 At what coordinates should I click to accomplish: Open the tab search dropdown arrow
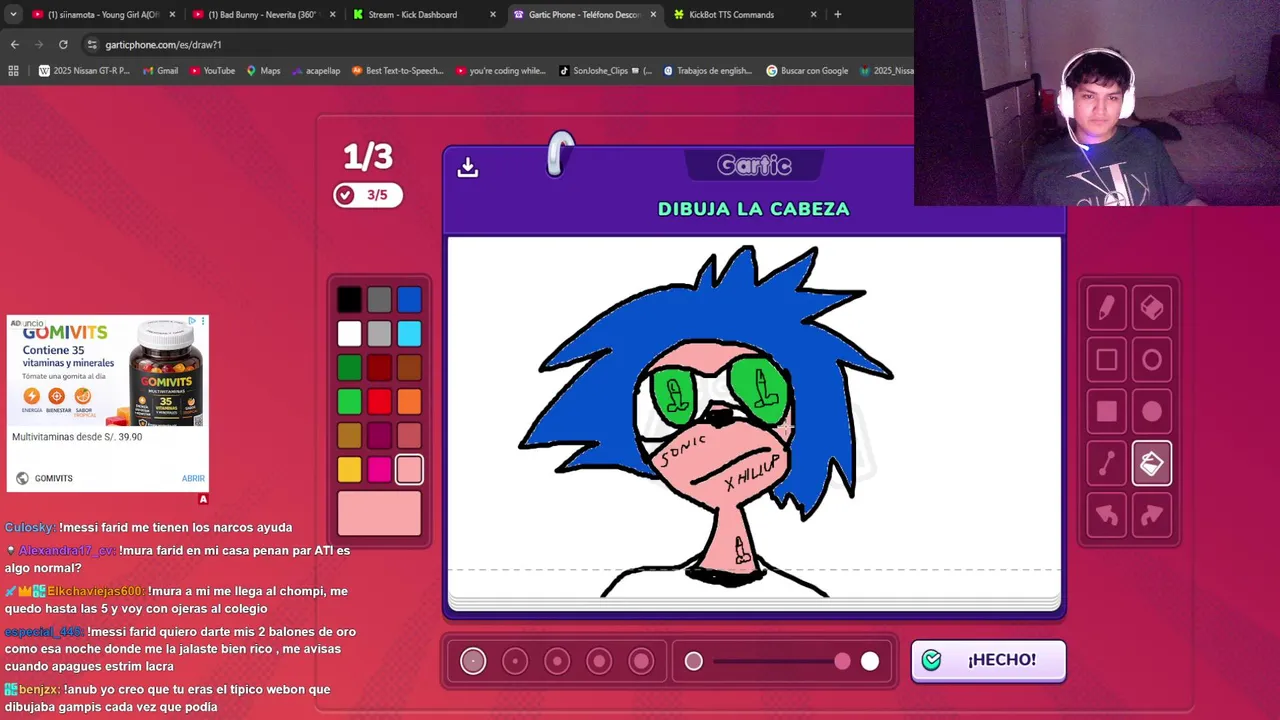click(13, 14)
